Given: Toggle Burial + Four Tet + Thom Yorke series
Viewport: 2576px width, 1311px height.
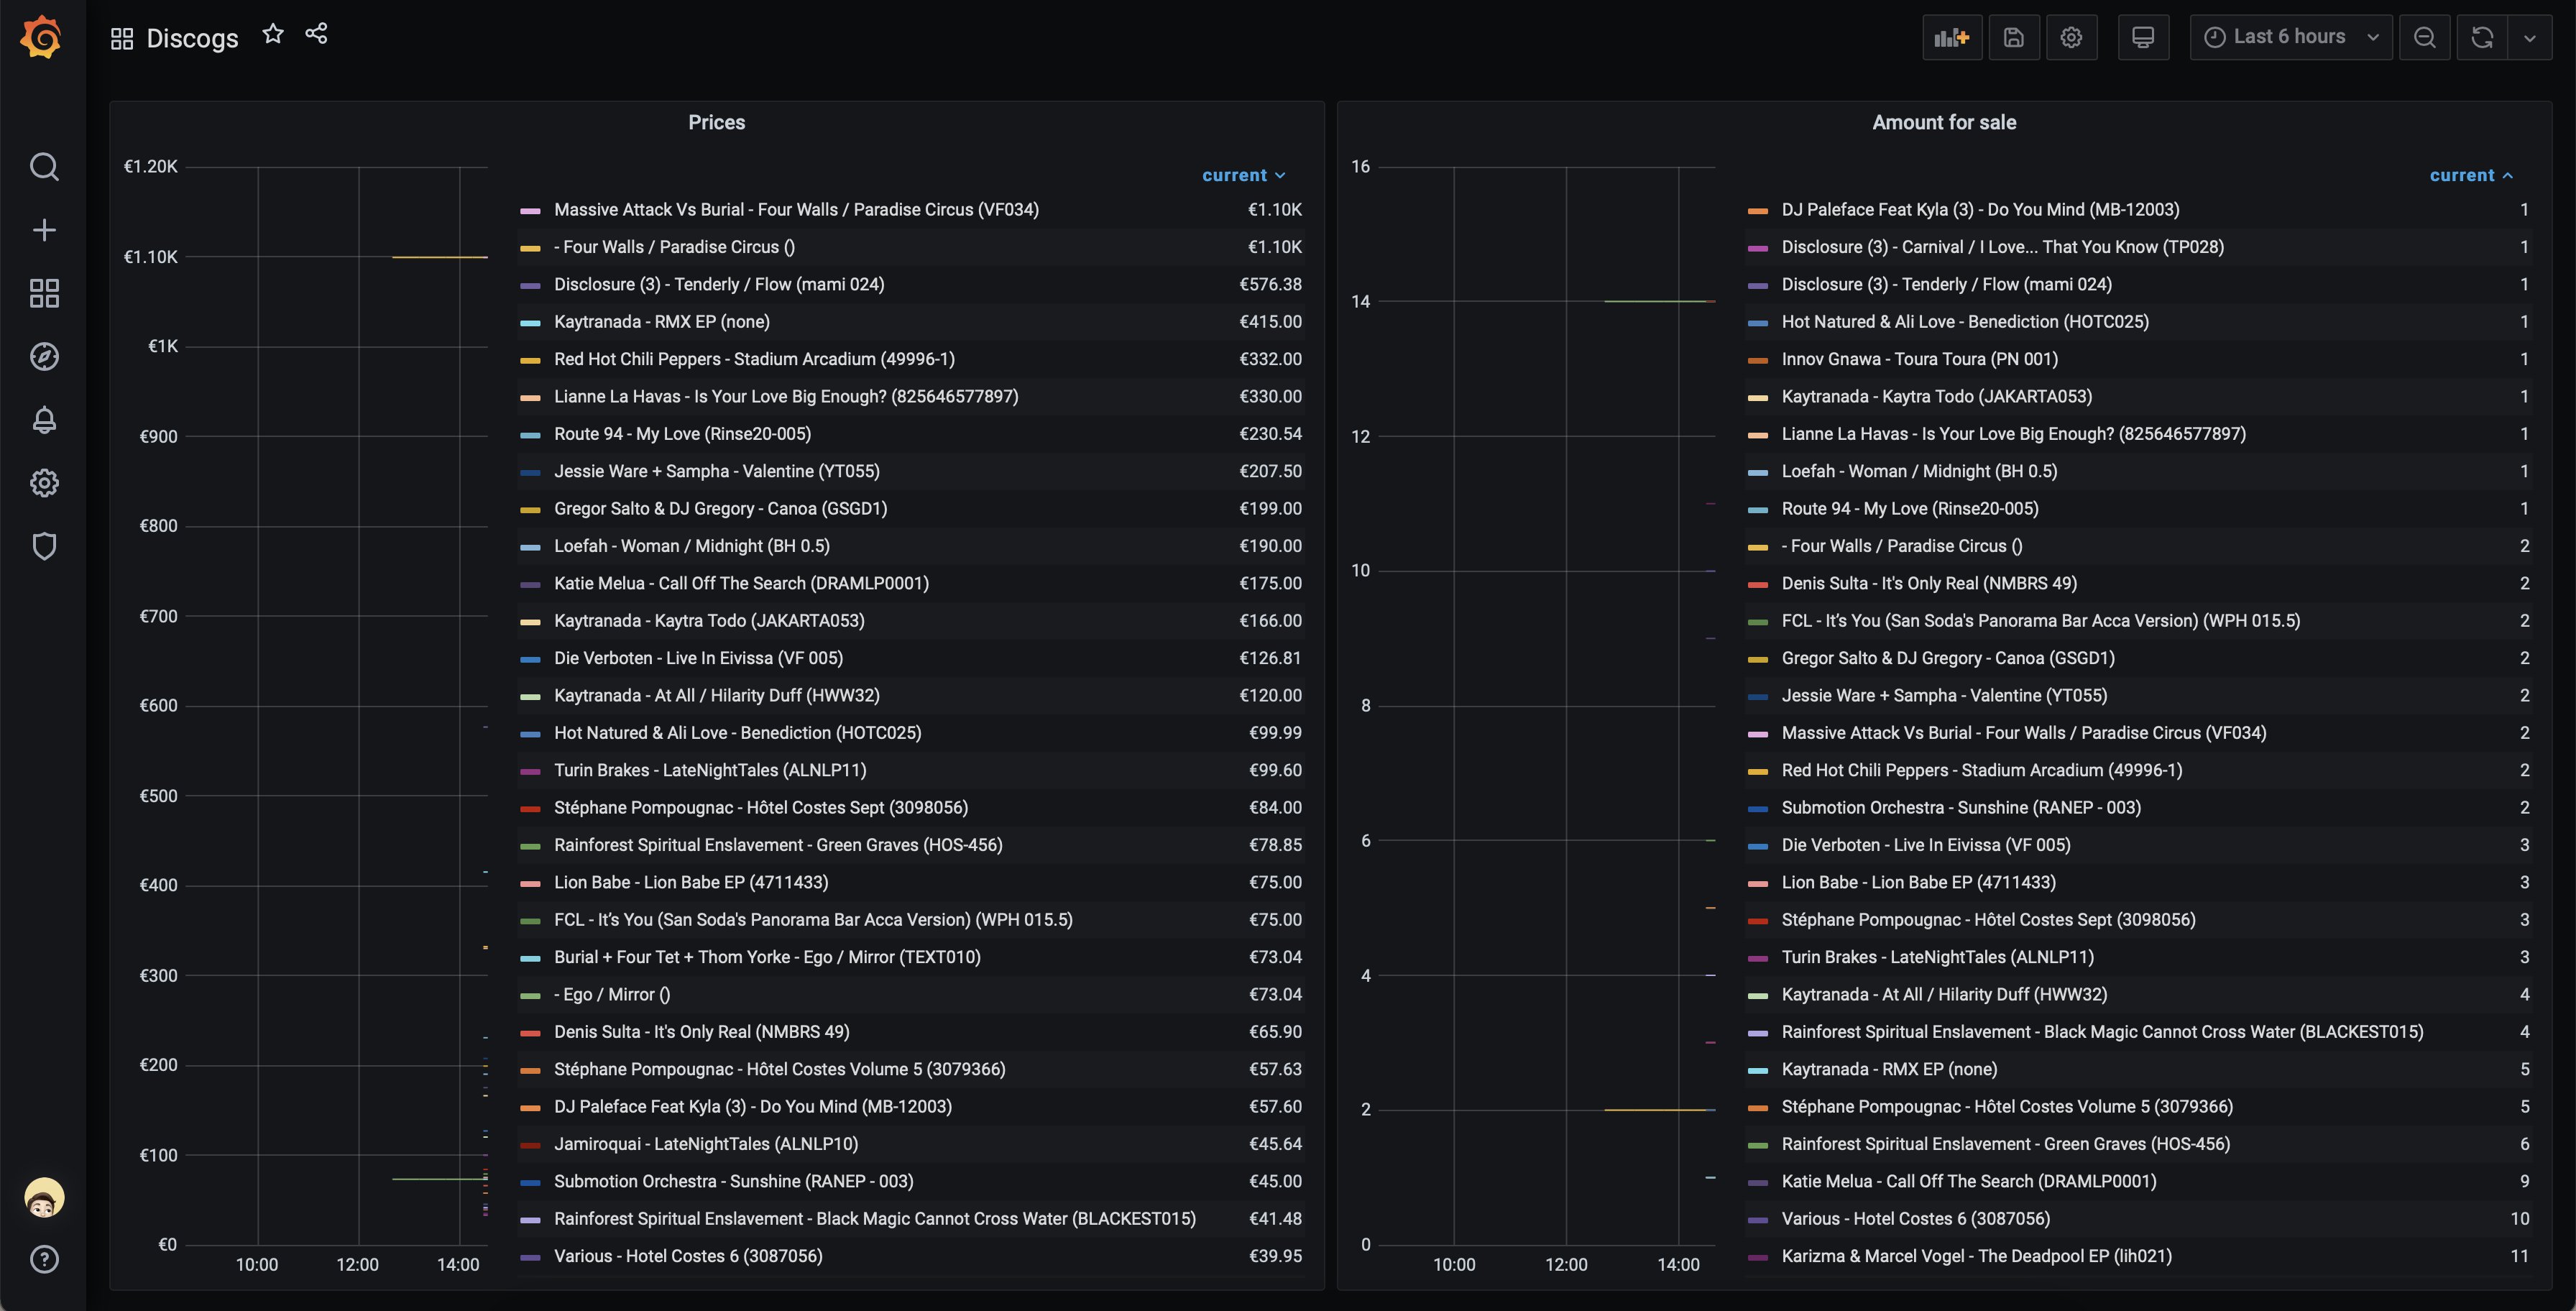Looking at the screenshot, I should point(767,957).
